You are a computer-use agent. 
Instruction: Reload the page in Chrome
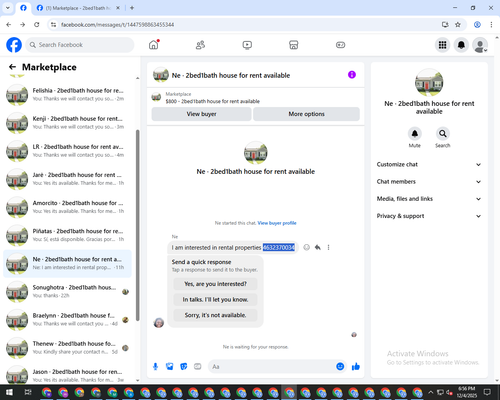[x=37, y=25]
